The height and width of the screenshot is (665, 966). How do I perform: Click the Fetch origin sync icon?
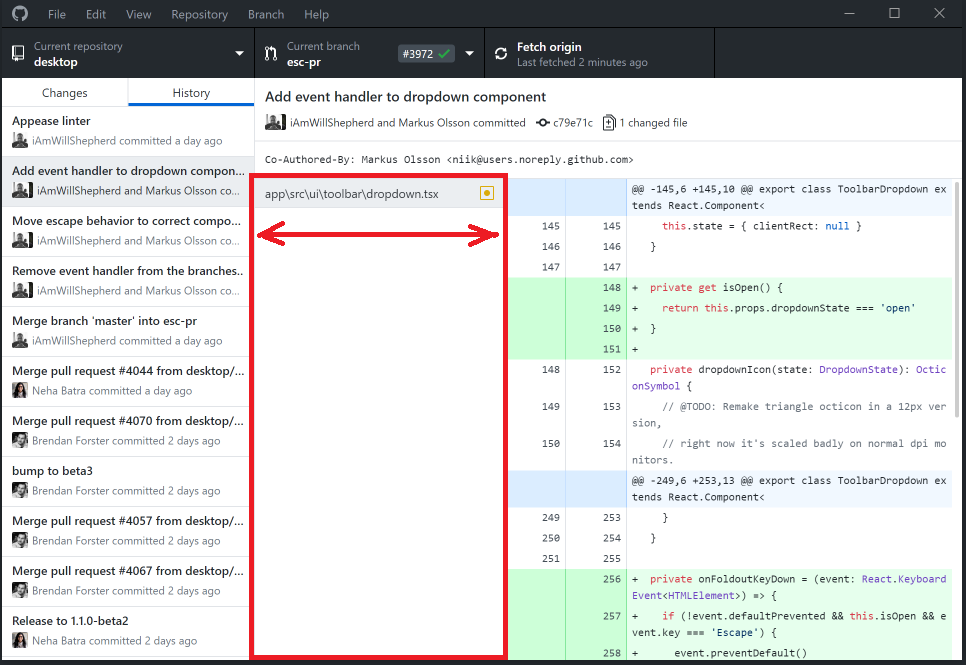pos(501,54)
